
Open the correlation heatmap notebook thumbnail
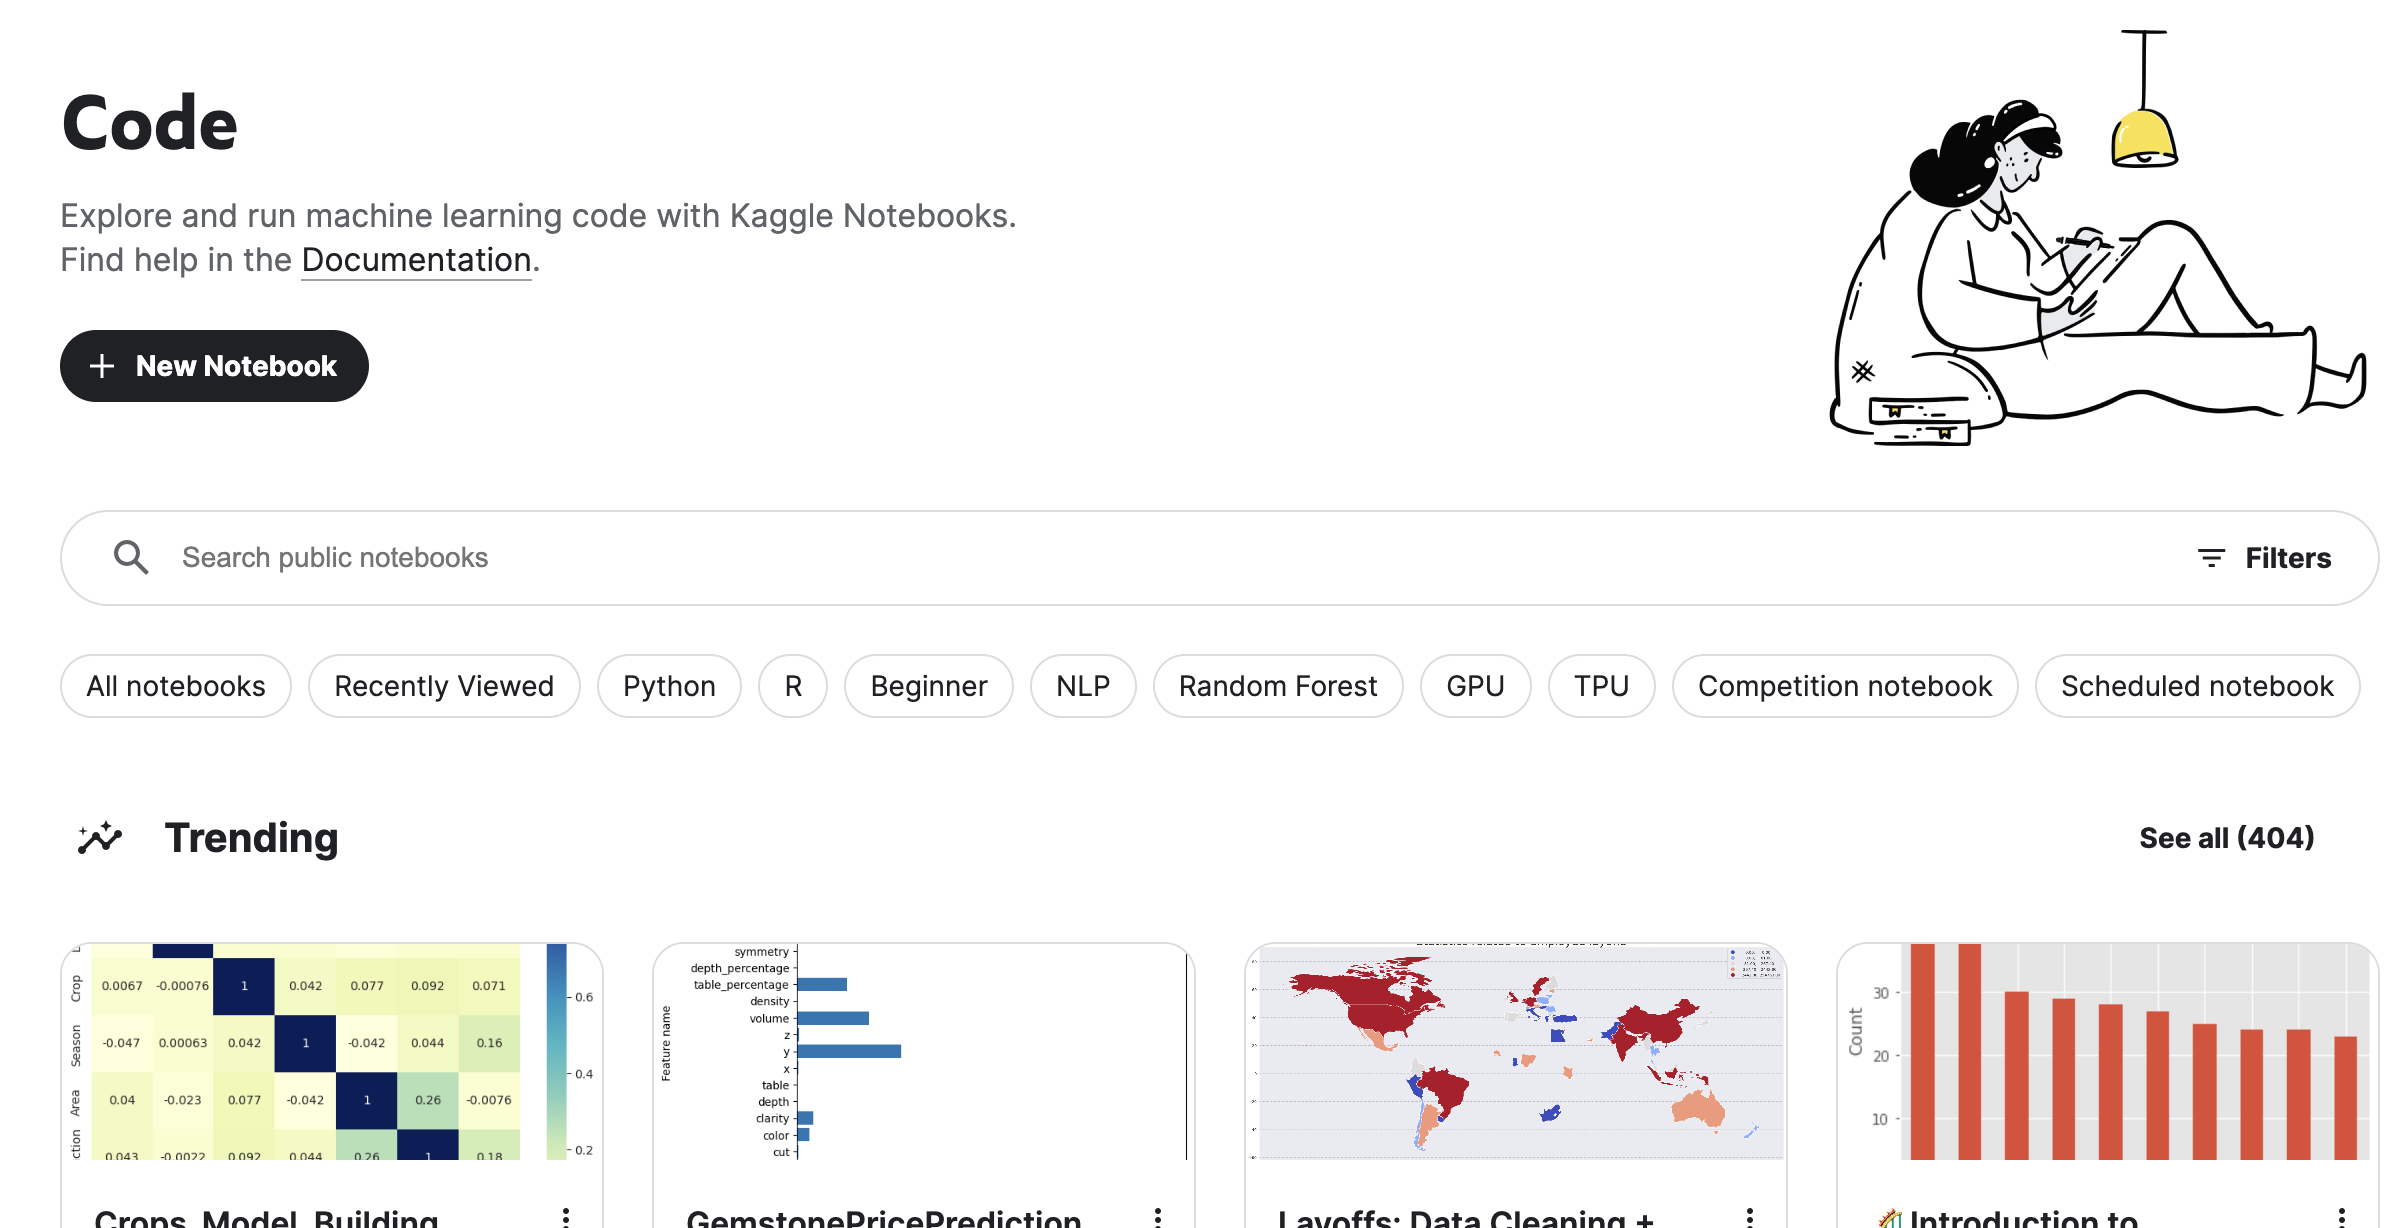coord(332,1050)
